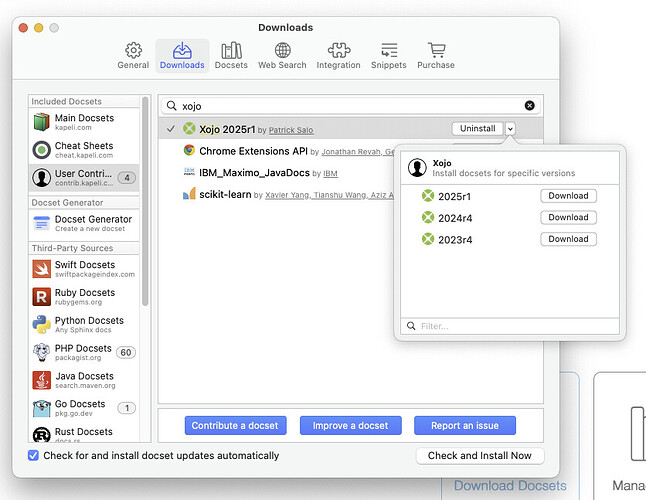Click the Docset Generator icon
Image resolution: width=646 pixels, height=500 pixels.
click(42, 223)
